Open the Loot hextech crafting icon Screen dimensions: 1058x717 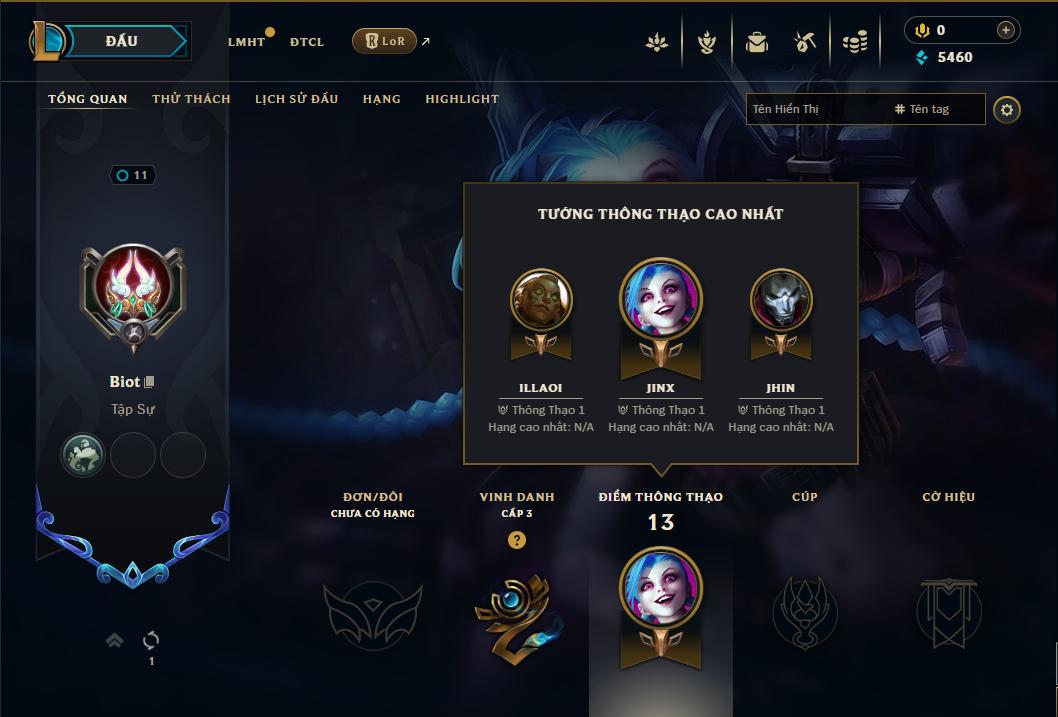[706, 42]
